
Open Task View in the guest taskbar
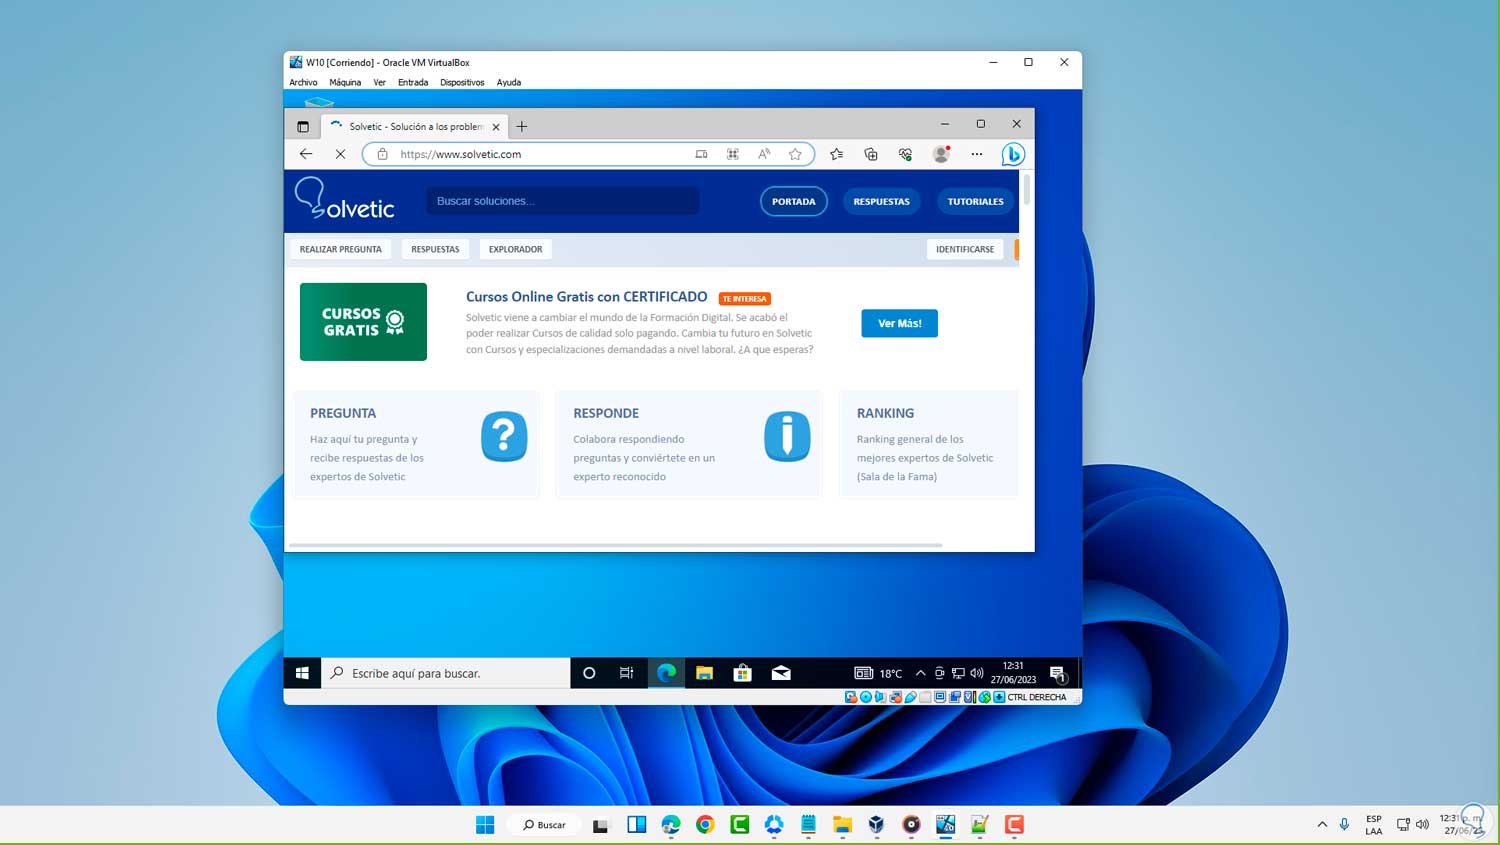pyautogui.click(x=627, y=673)
